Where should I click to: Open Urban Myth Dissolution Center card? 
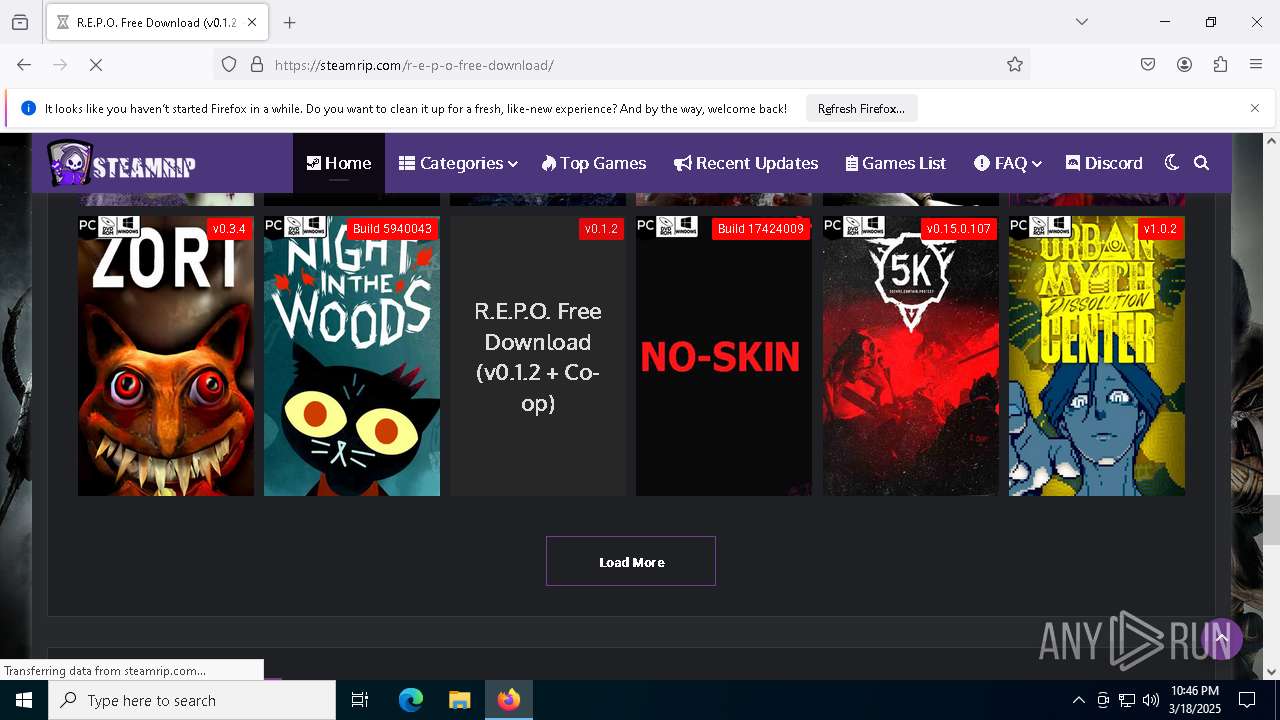coord(1097,356)
